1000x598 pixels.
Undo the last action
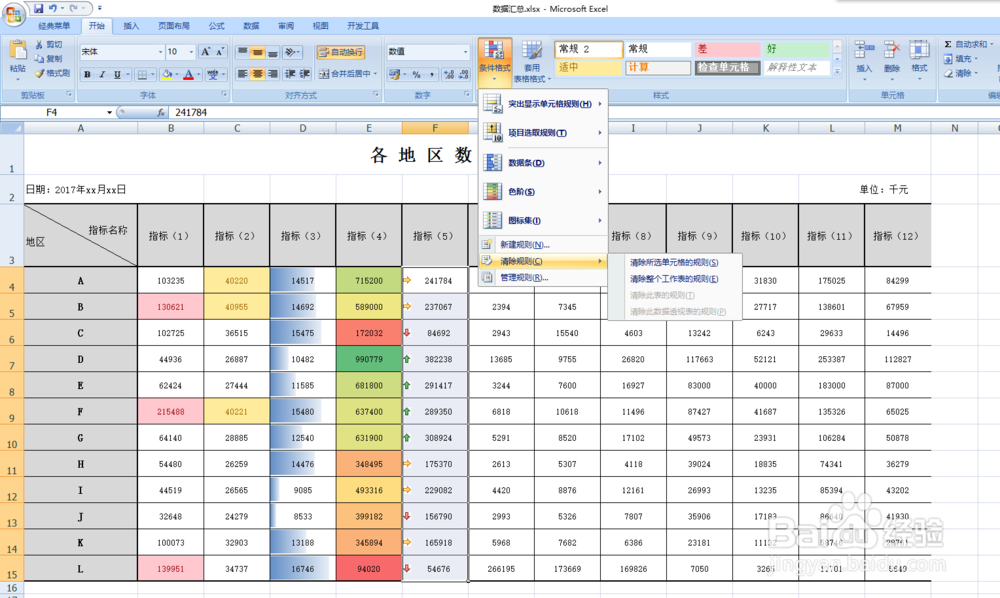[x=53, y=8]
